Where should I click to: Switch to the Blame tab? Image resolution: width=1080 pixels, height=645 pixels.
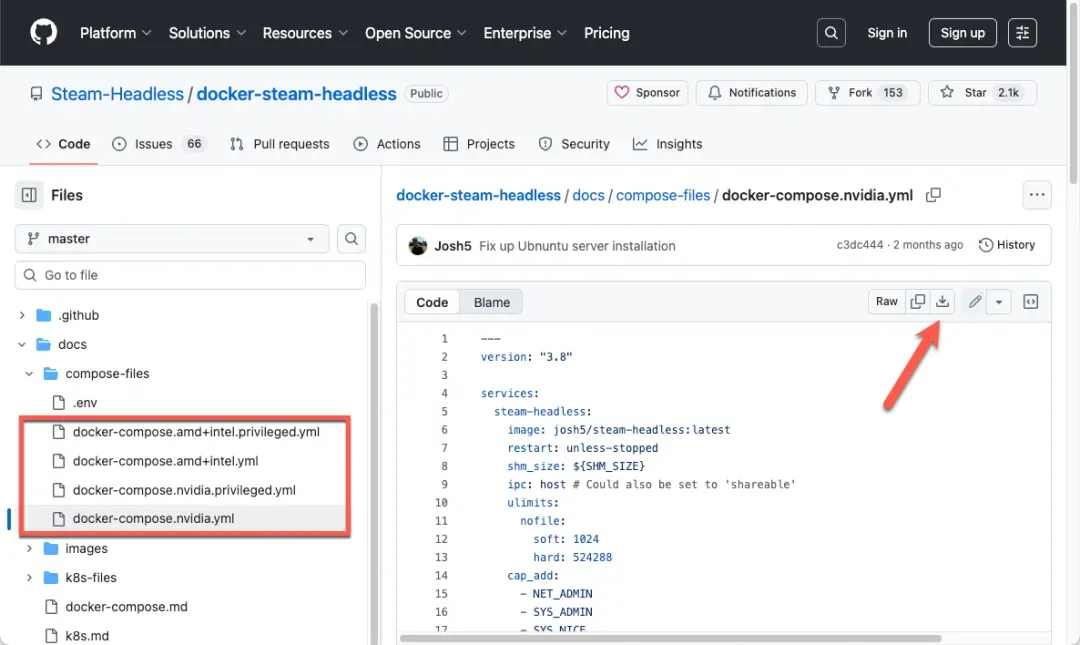(491, 301)
